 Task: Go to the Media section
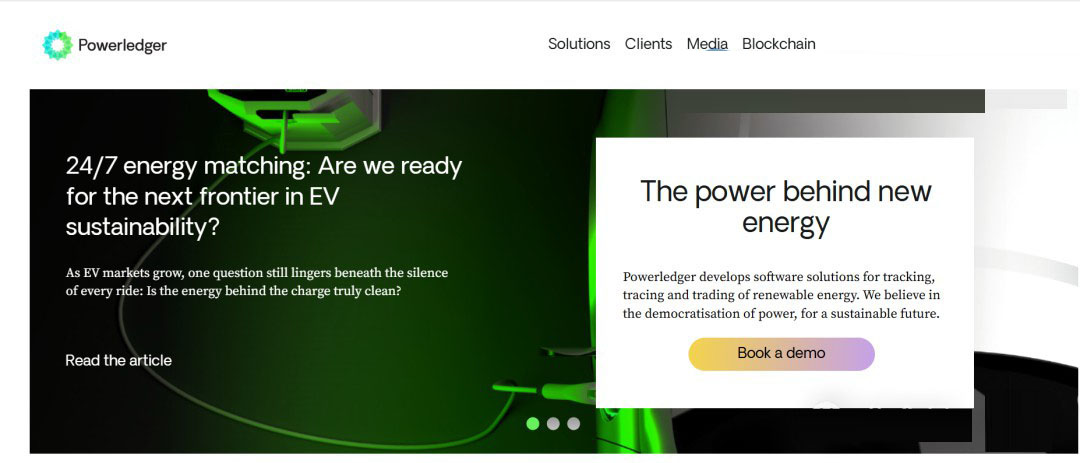click(x=707, y=44)
